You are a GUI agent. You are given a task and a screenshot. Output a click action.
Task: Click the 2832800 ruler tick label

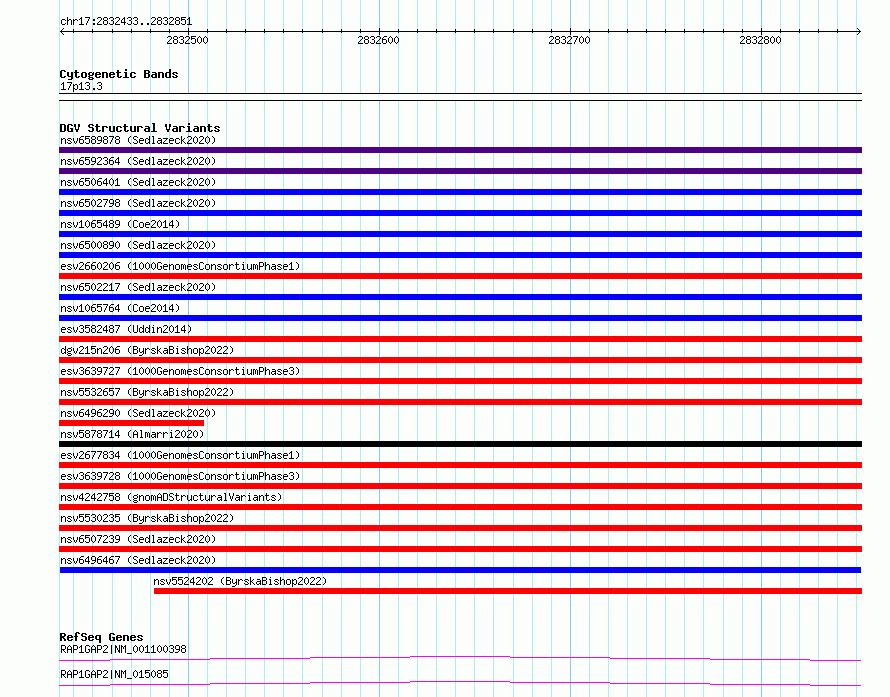point(760,40)
